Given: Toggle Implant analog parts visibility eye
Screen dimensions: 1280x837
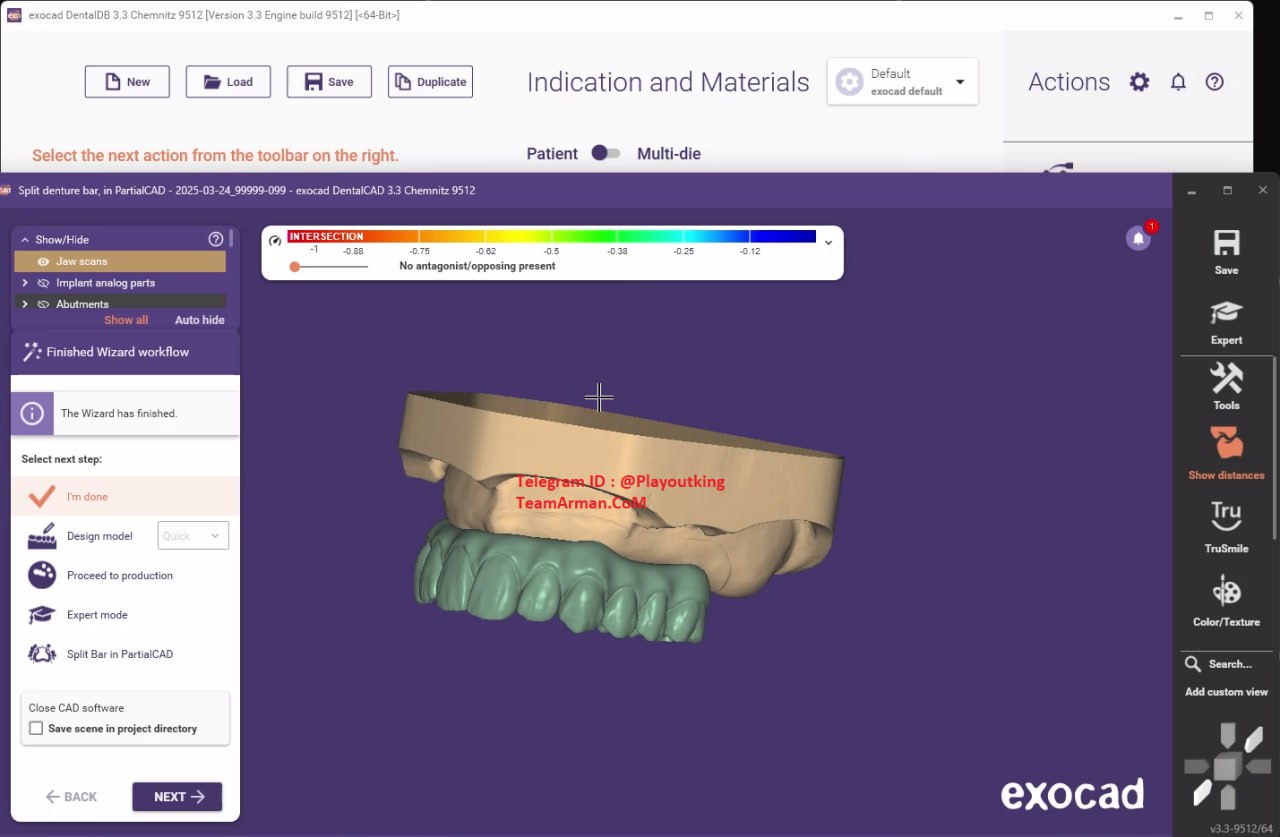Looking at the screenshot, I should (44, 283).
